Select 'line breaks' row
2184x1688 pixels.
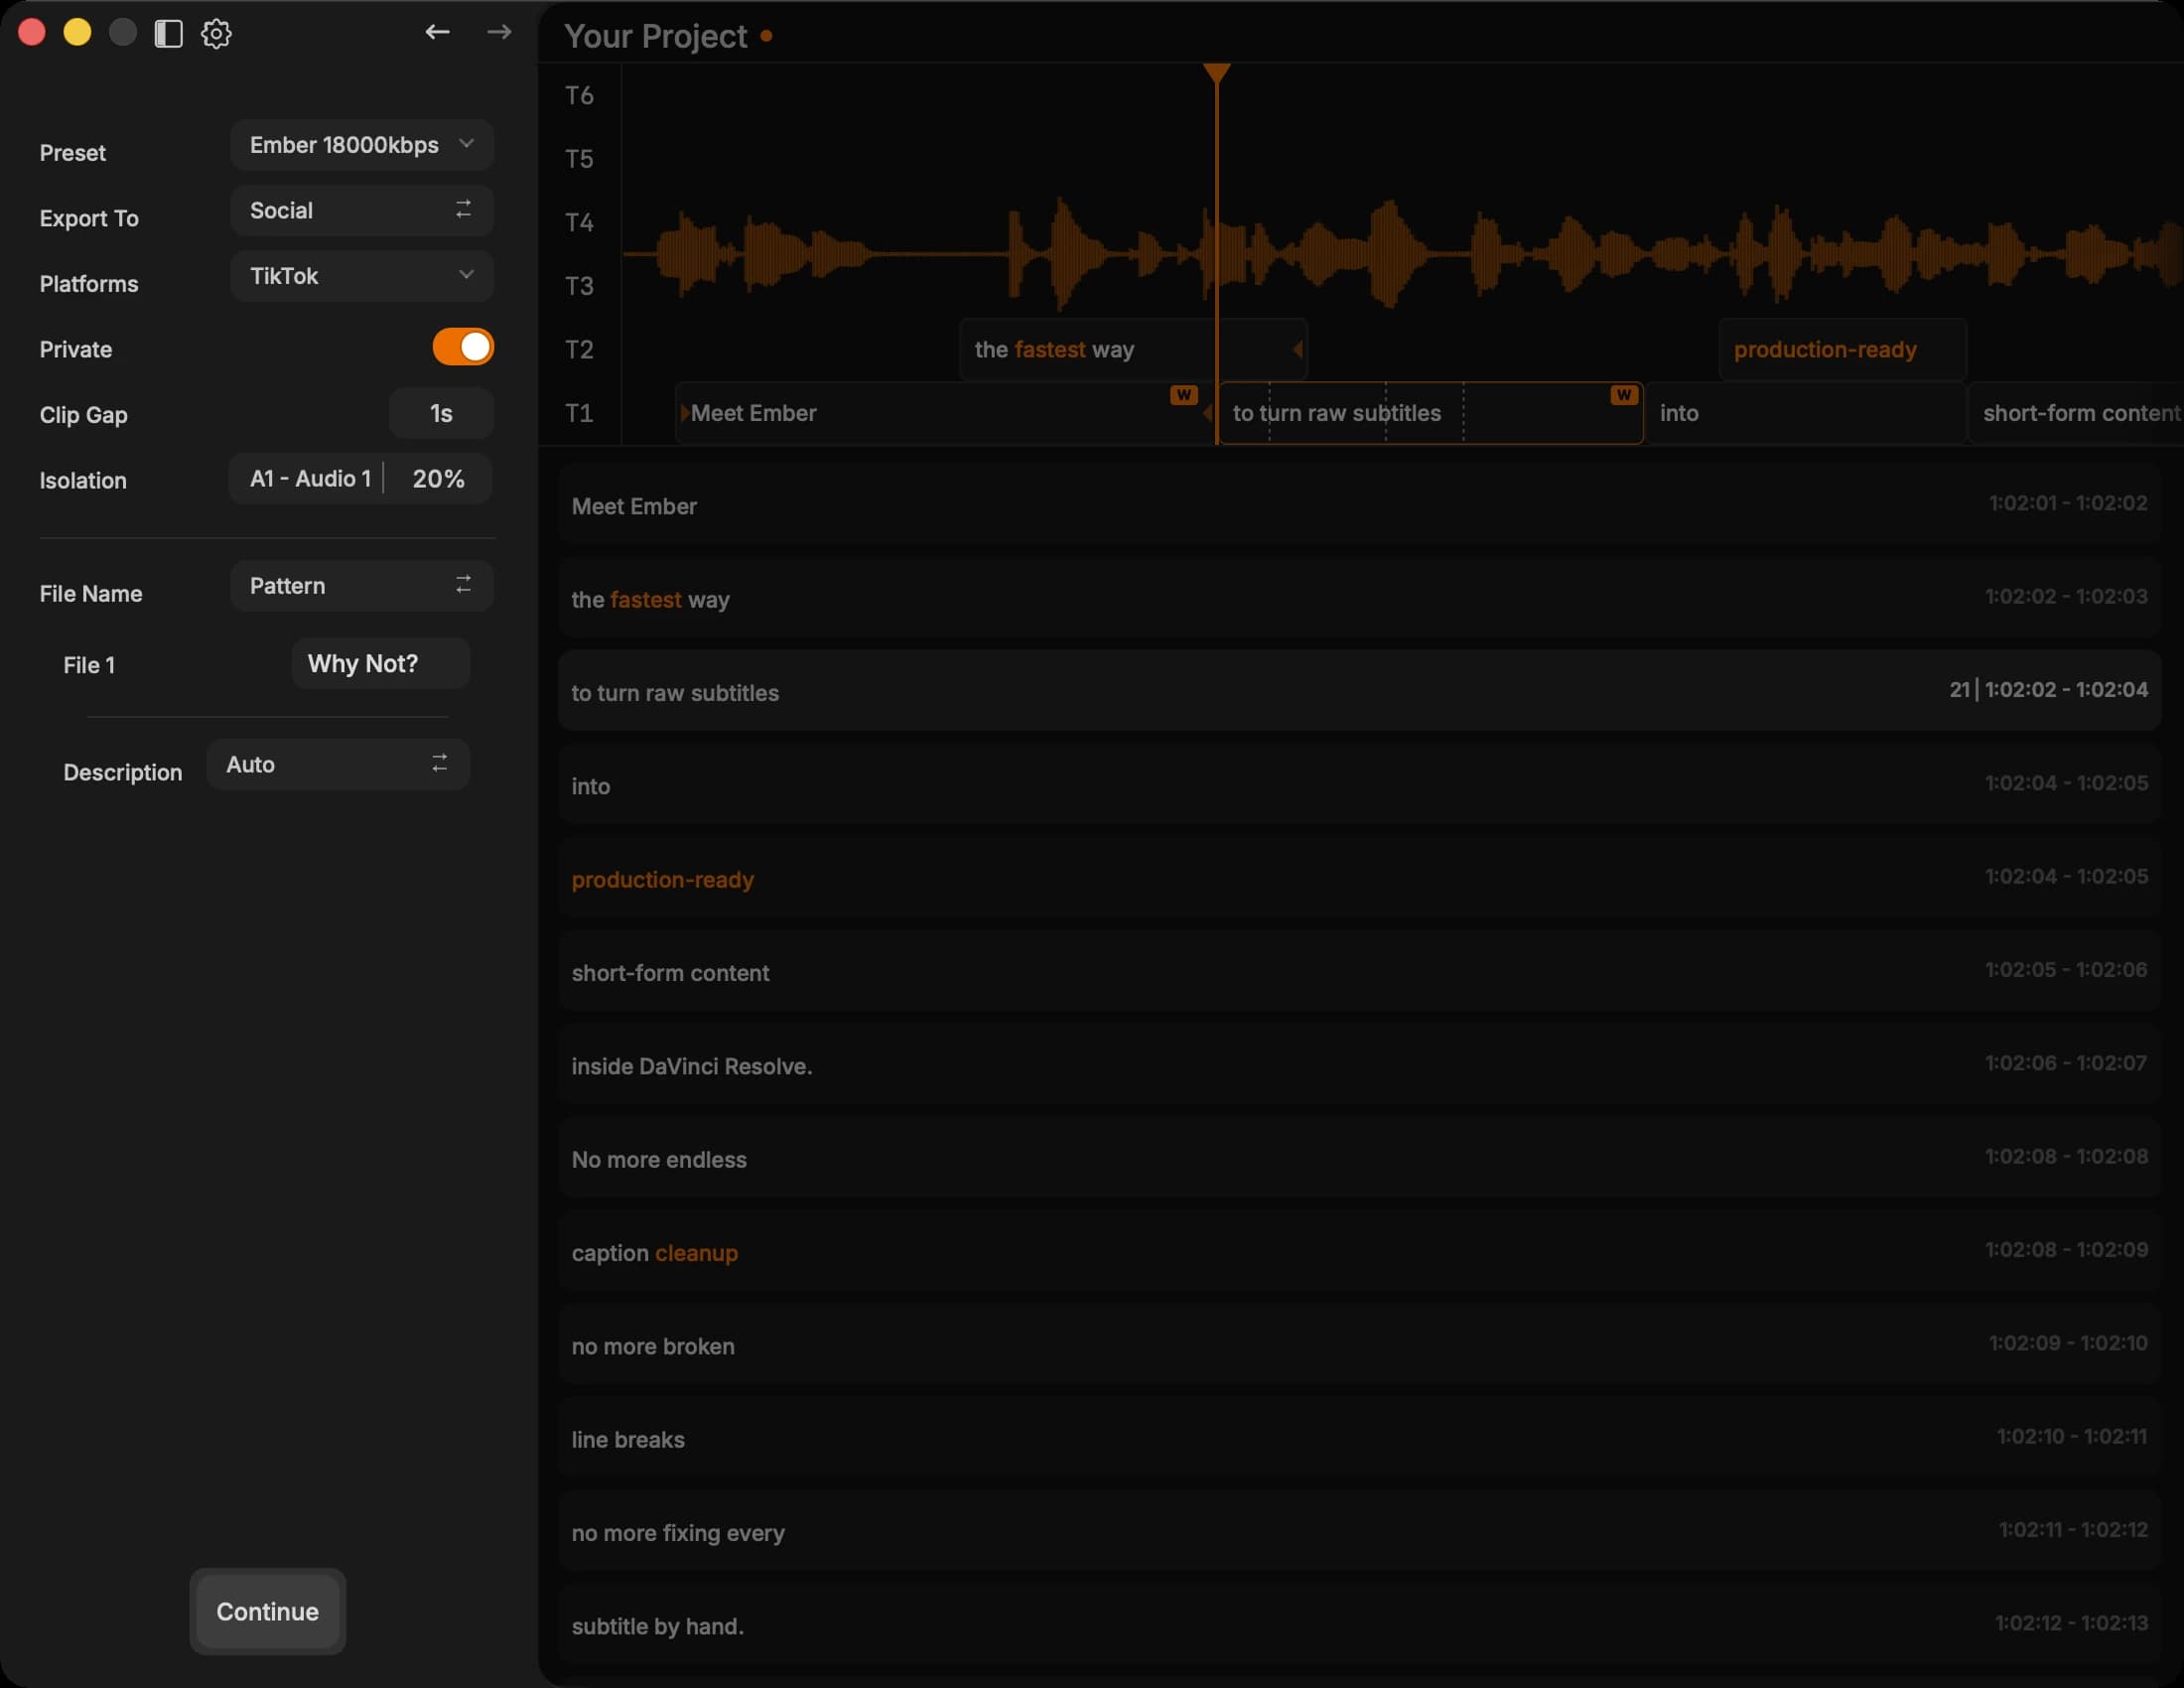(x=1359, y=1438)
